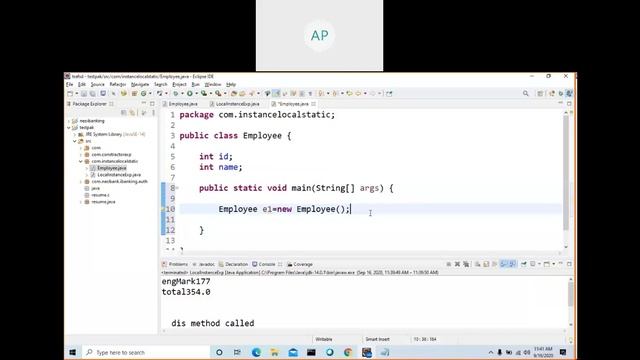This screenshot has height=360, width=640.
Task: Open Chrome from the taskbar
Action: coord(348,352)
